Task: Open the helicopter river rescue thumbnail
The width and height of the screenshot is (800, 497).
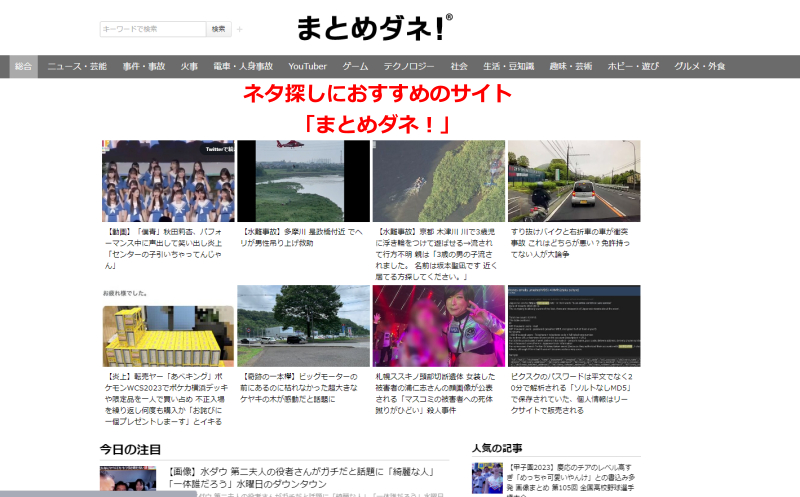Action: click(304, 181)
